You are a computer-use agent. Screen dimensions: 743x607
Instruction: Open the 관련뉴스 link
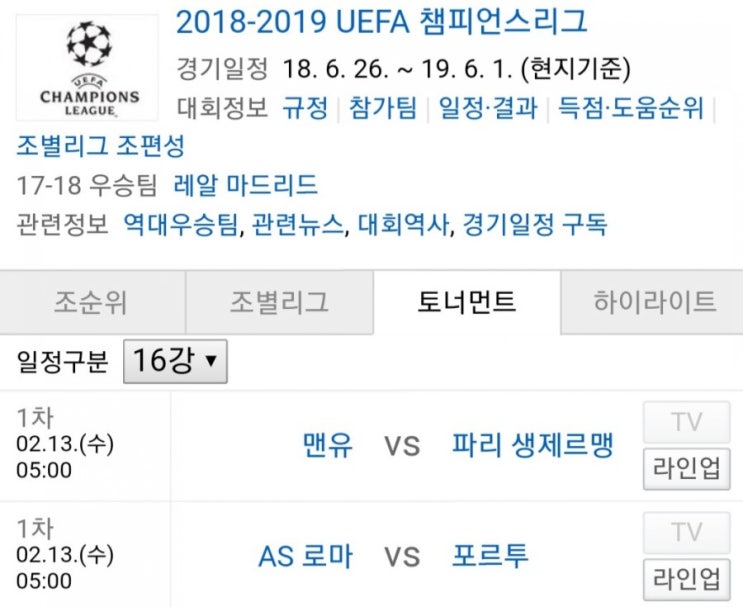(297, 224)
